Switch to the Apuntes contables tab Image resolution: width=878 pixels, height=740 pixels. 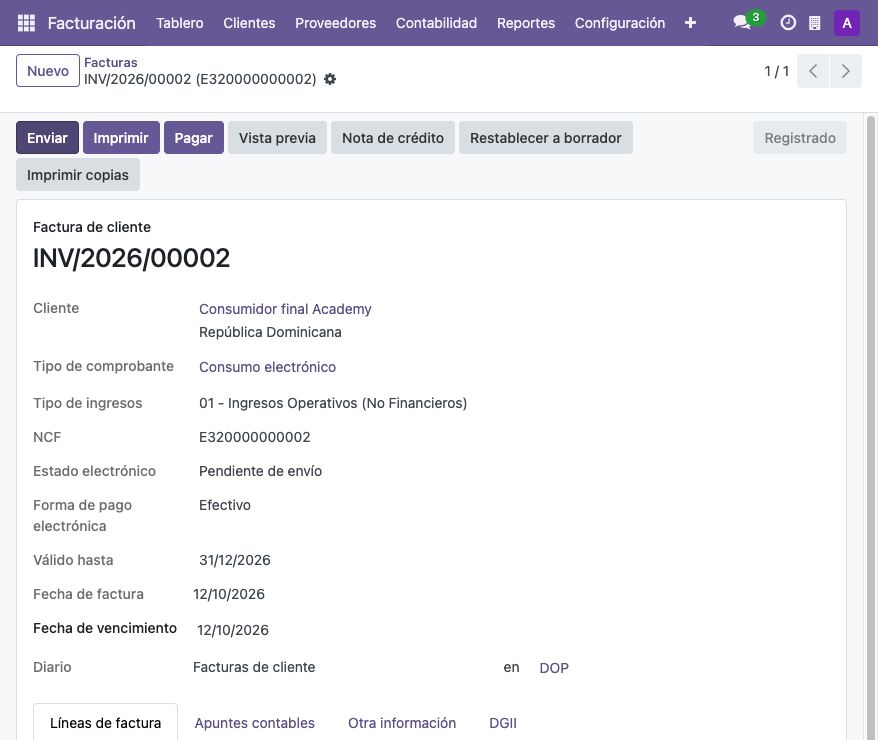point(254,723)
